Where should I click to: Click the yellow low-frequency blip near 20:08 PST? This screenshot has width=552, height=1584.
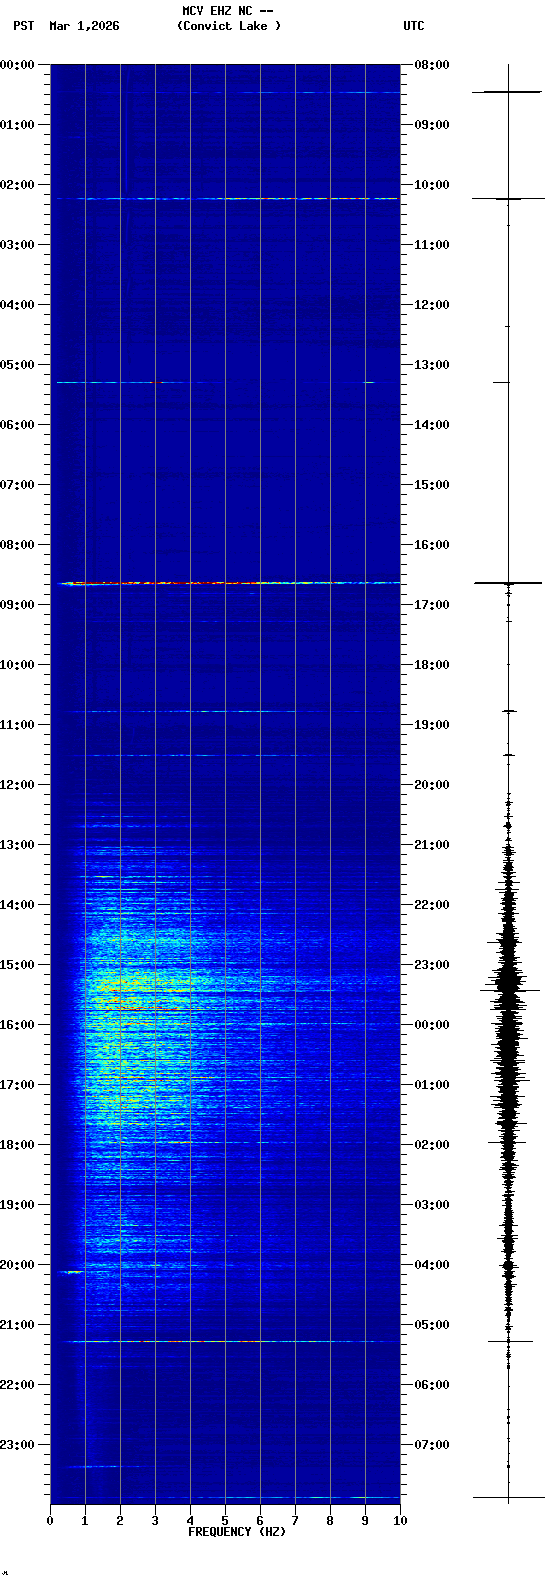pos(71,1272)
